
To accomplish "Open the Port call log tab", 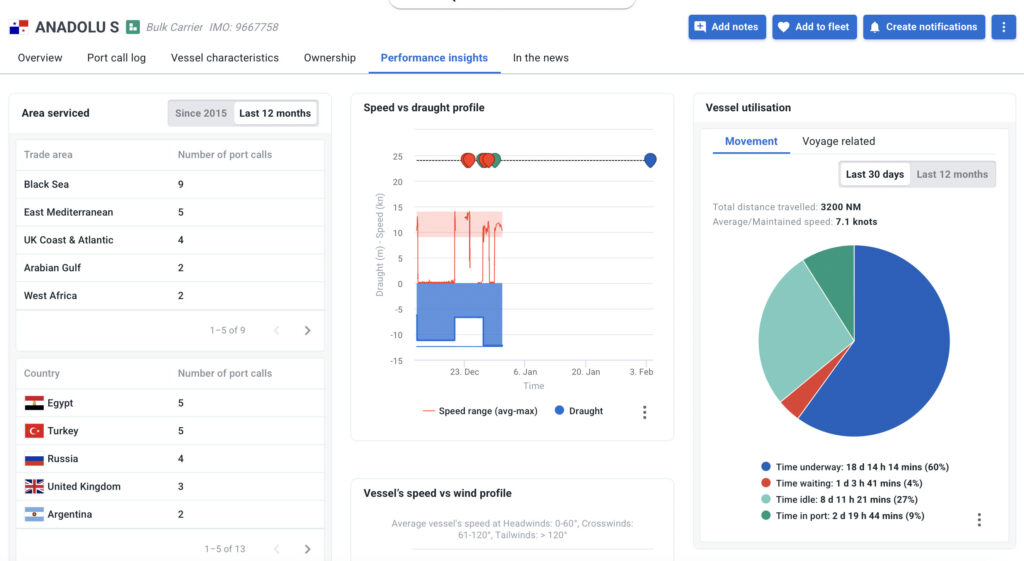I will click(116, 58).
